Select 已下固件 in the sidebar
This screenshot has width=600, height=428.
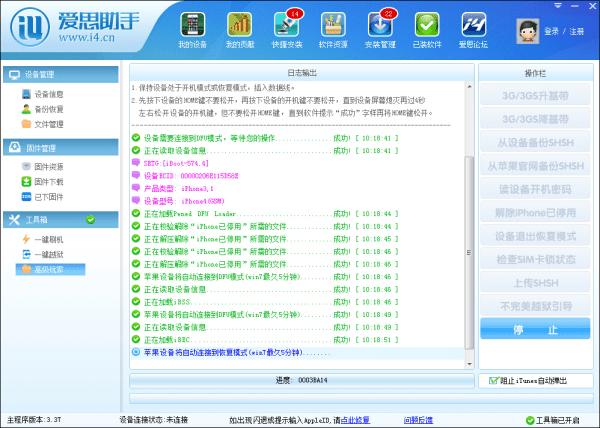42,197
